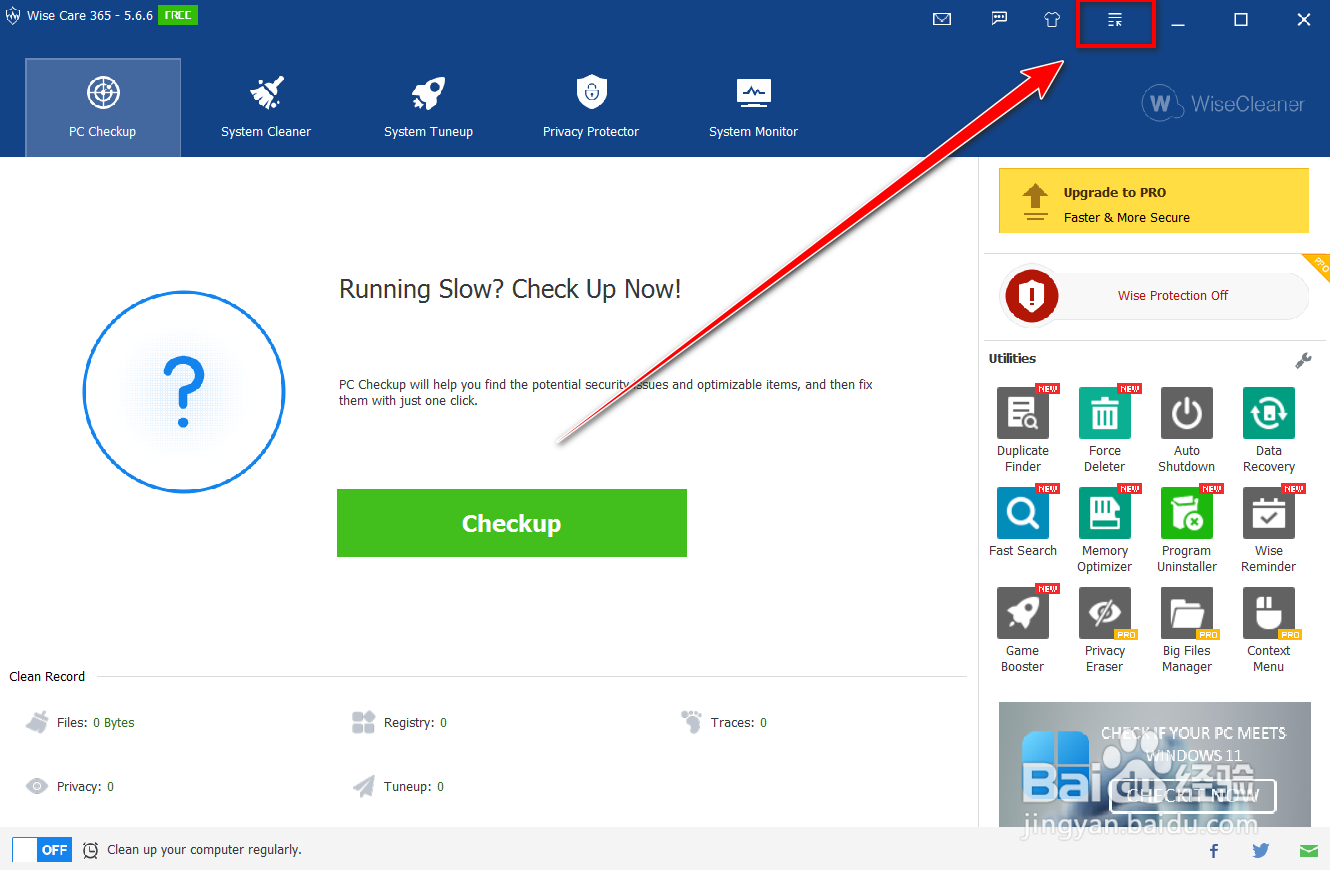Launch Game Booster utility

(x=1023, y=631)
